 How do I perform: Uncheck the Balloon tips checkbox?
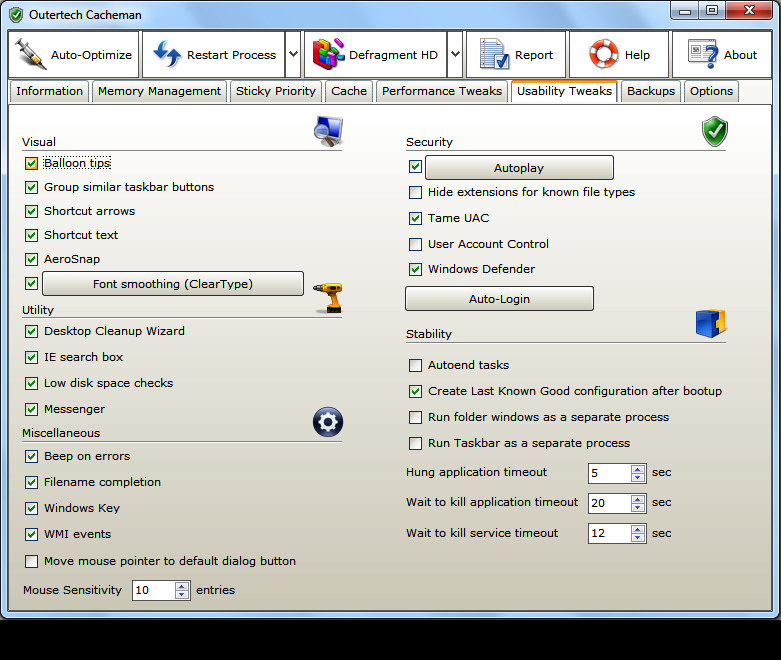tap(31, 163)
